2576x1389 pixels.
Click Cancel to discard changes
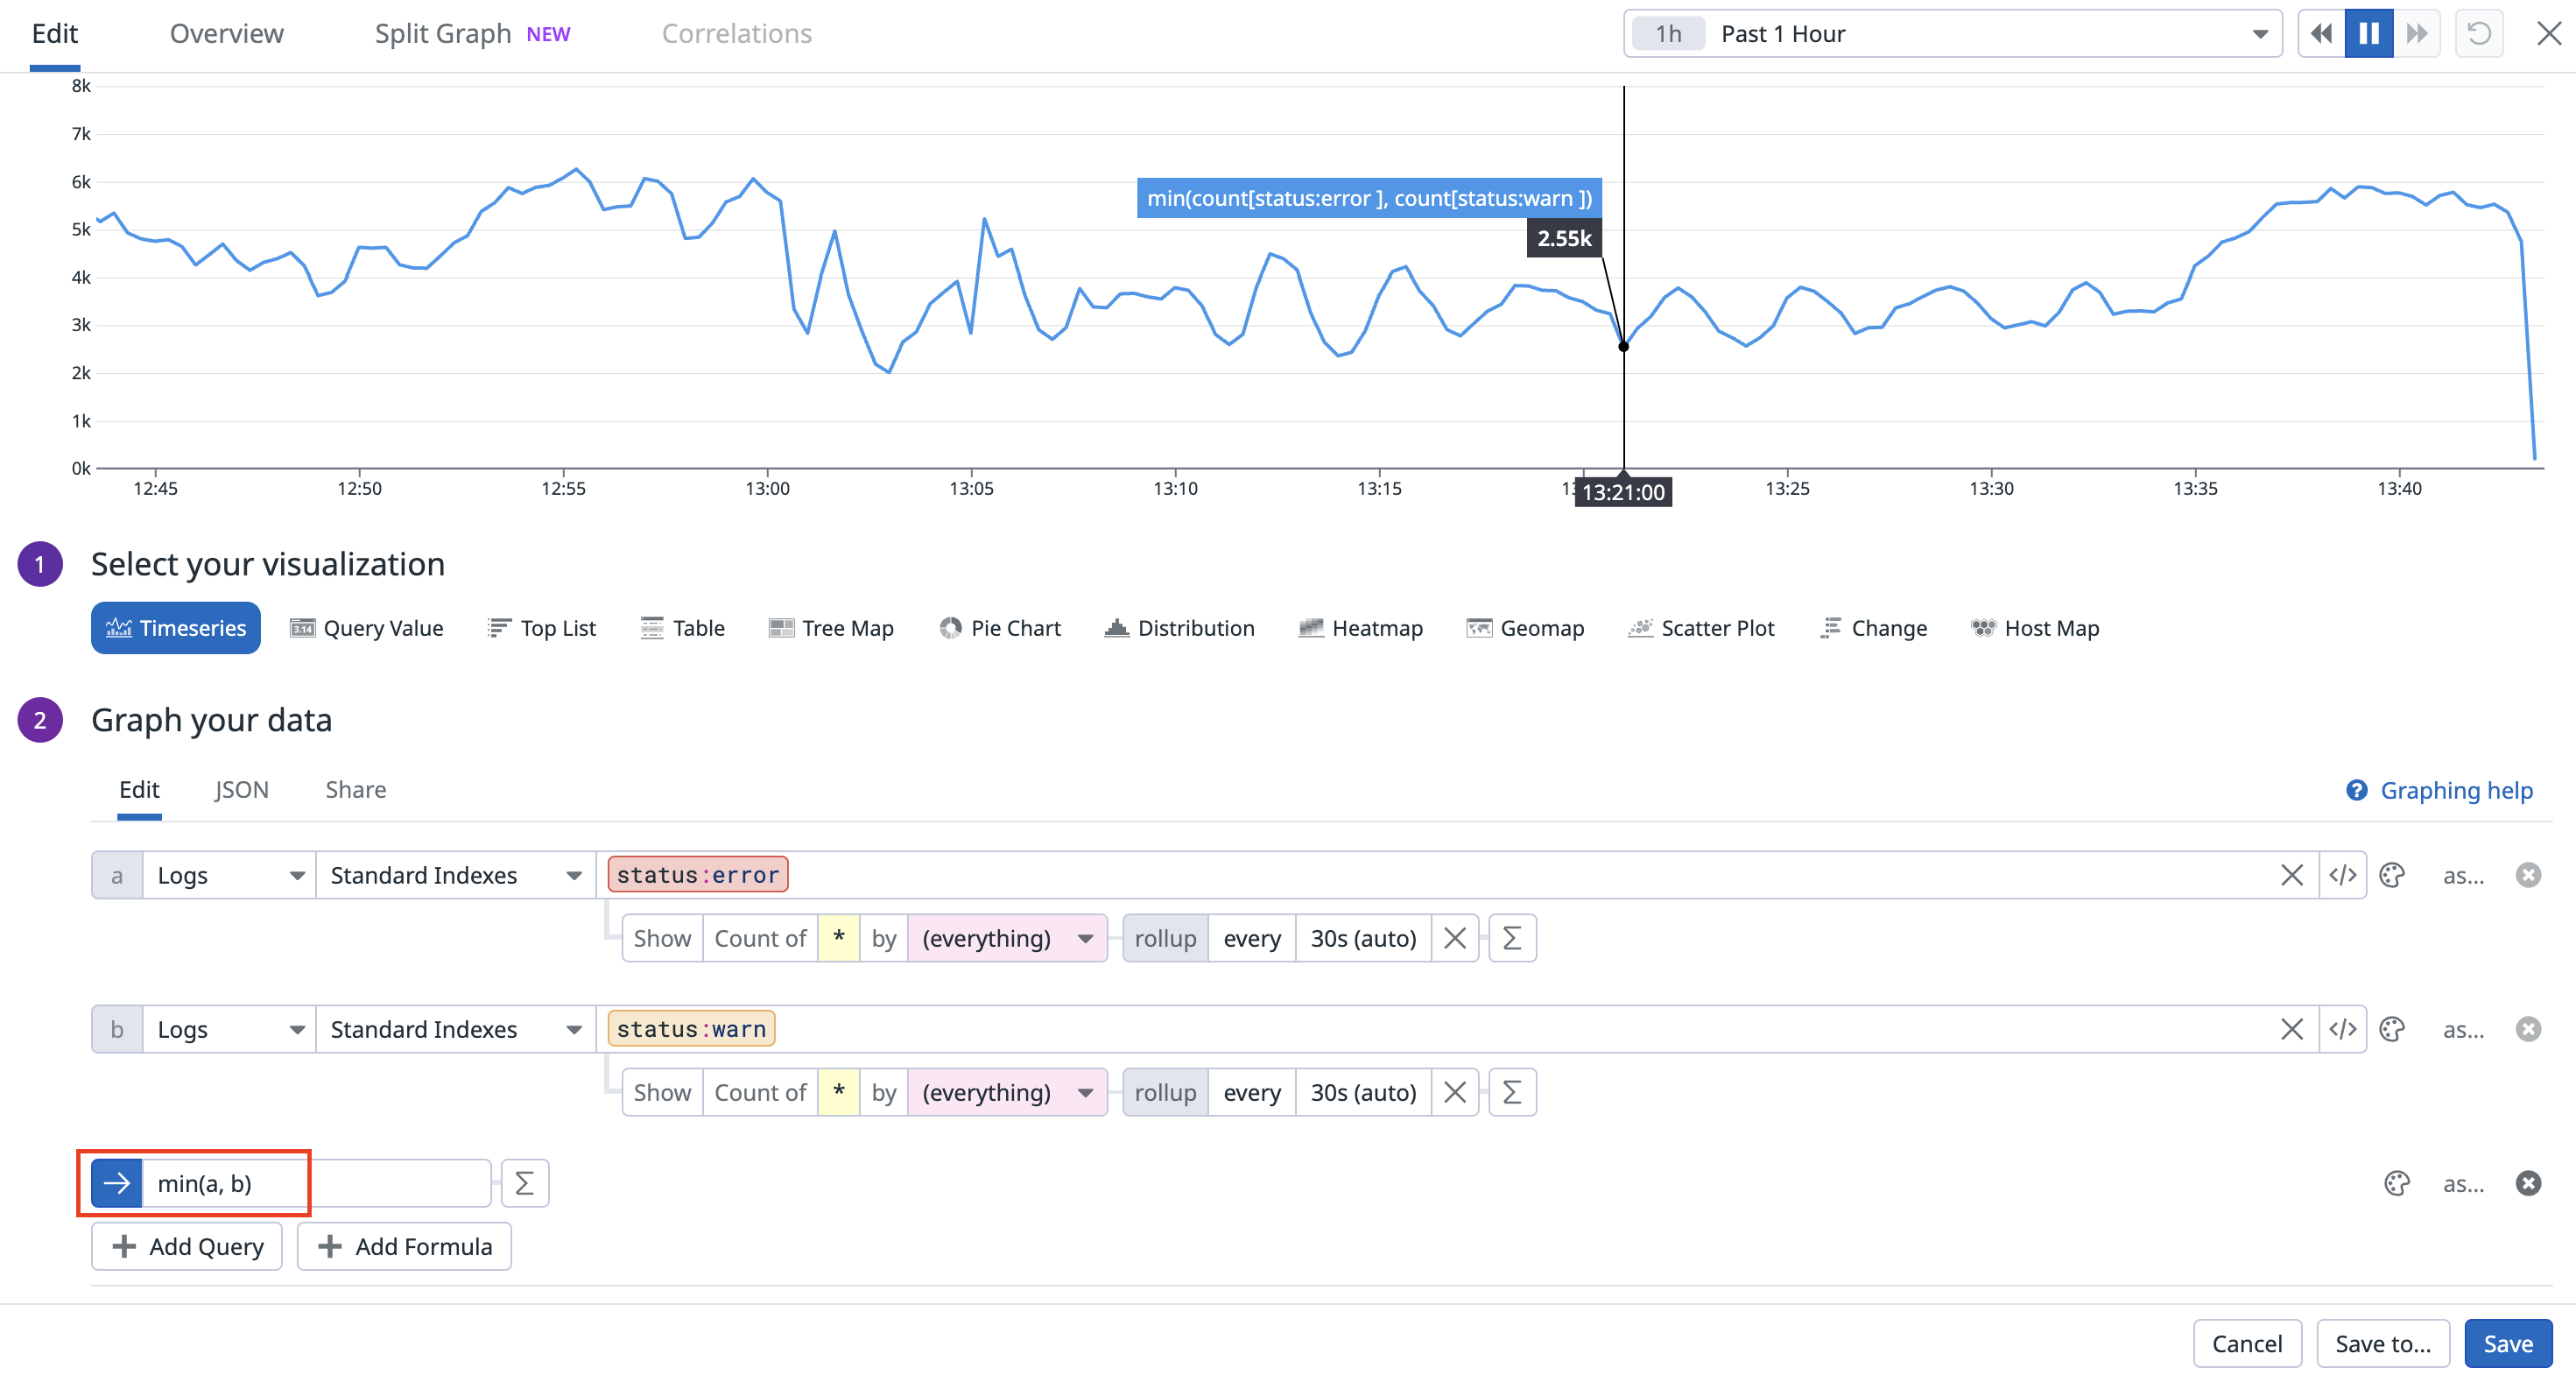[2247, 1343]
